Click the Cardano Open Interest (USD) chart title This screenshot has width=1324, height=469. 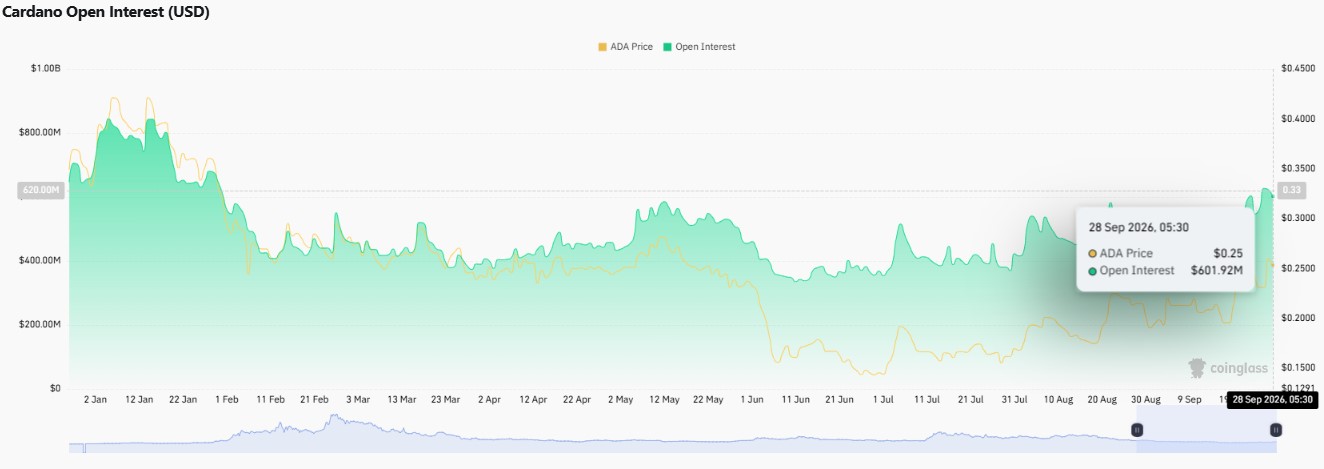pos(105,12)
